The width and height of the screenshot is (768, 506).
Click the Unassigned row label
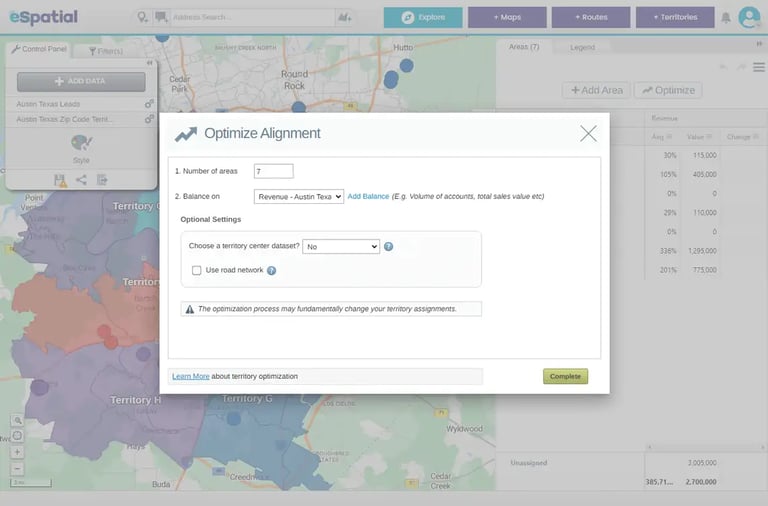click(x=528, y=462)
